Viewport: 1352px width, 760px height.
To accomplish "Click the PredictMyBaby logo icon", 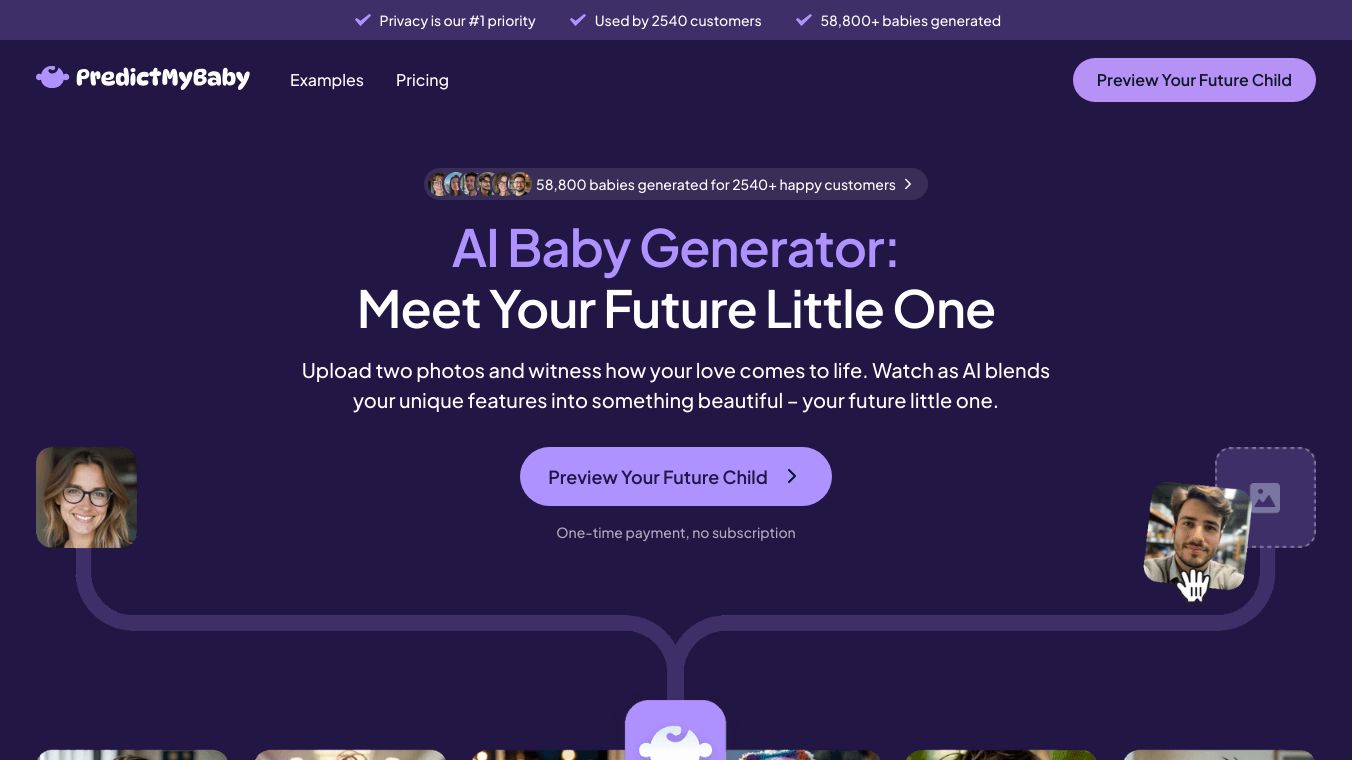I will tap(52, 77).
